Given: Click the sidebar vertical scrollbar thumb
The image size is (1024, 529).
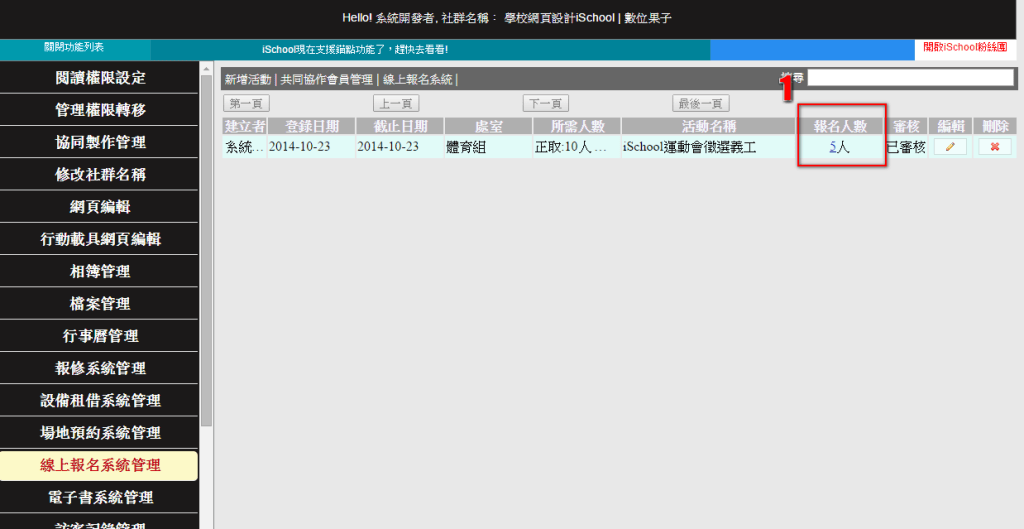Looking at the screenshot, I should pyautogui.click(x=206, y=251).
